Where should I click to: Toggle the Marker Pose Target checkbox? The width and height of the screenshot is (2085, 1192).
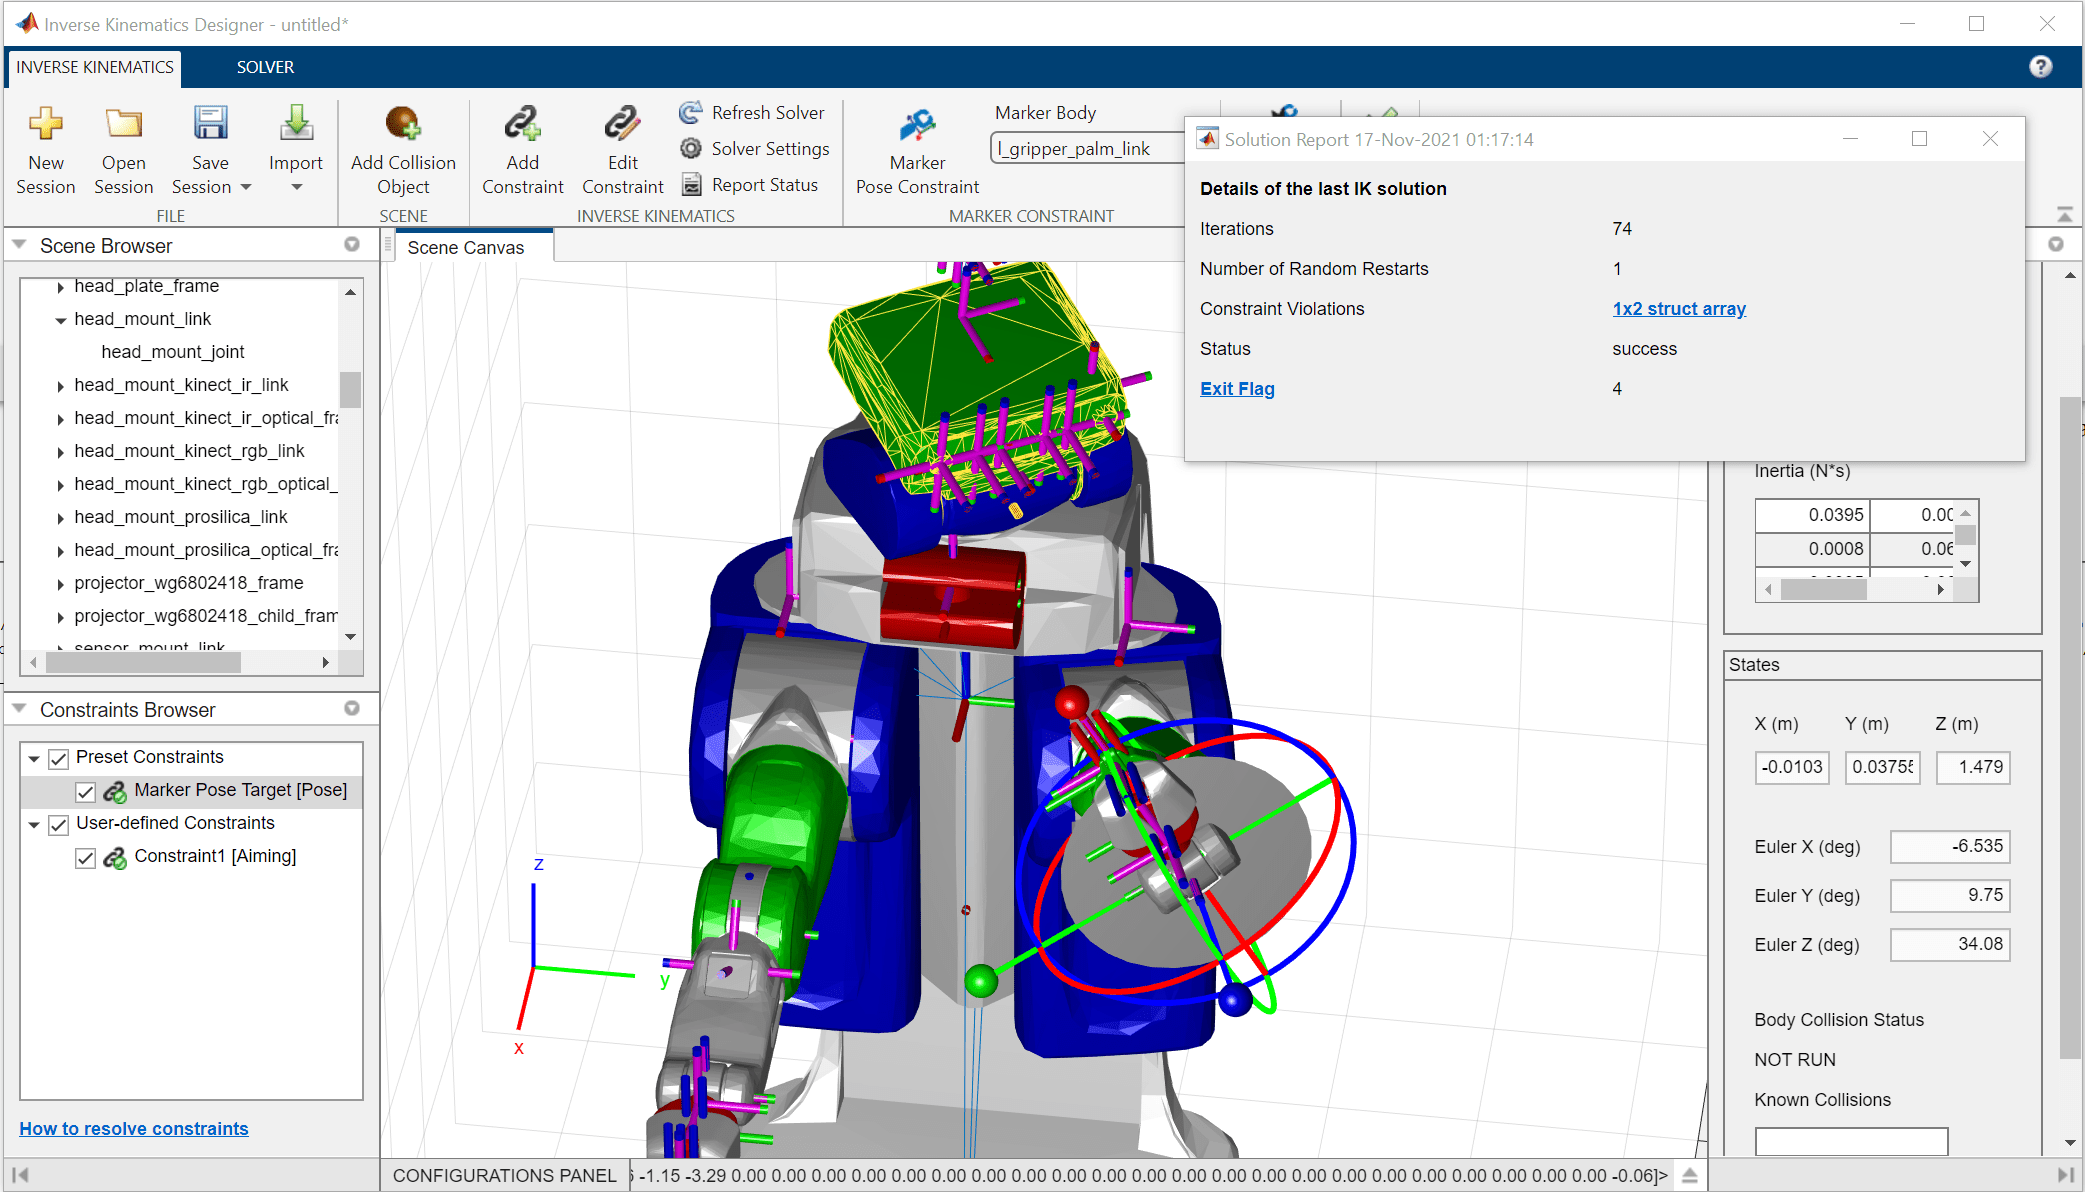click(x=86, y=792)
